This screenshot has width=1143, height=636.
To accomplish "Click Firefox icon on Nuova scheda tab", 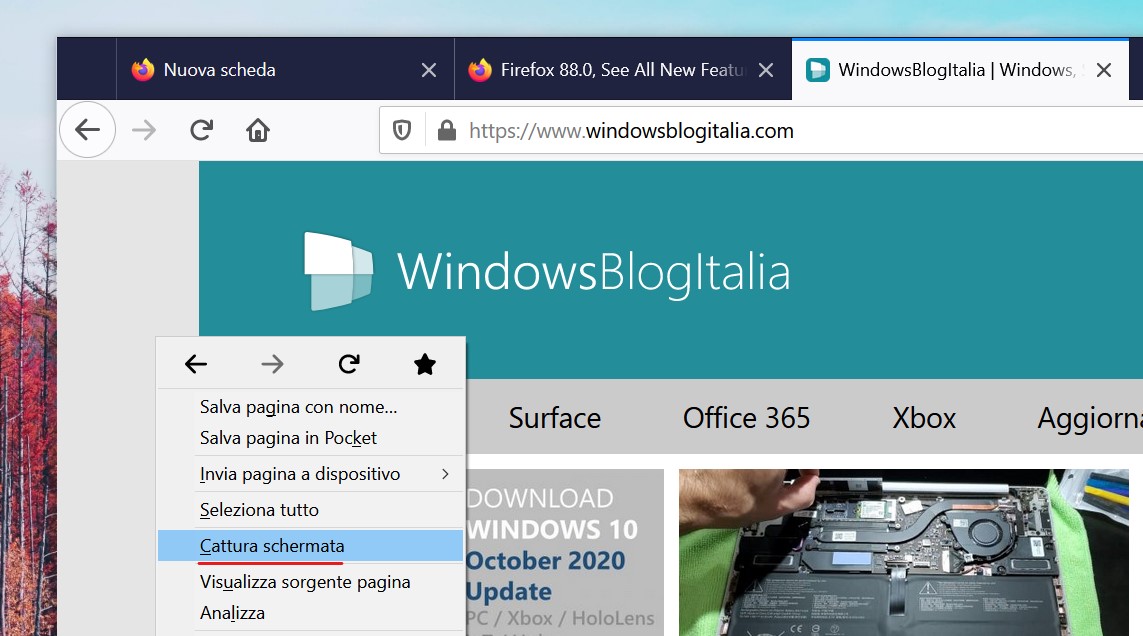I will (x=143, y=69).
